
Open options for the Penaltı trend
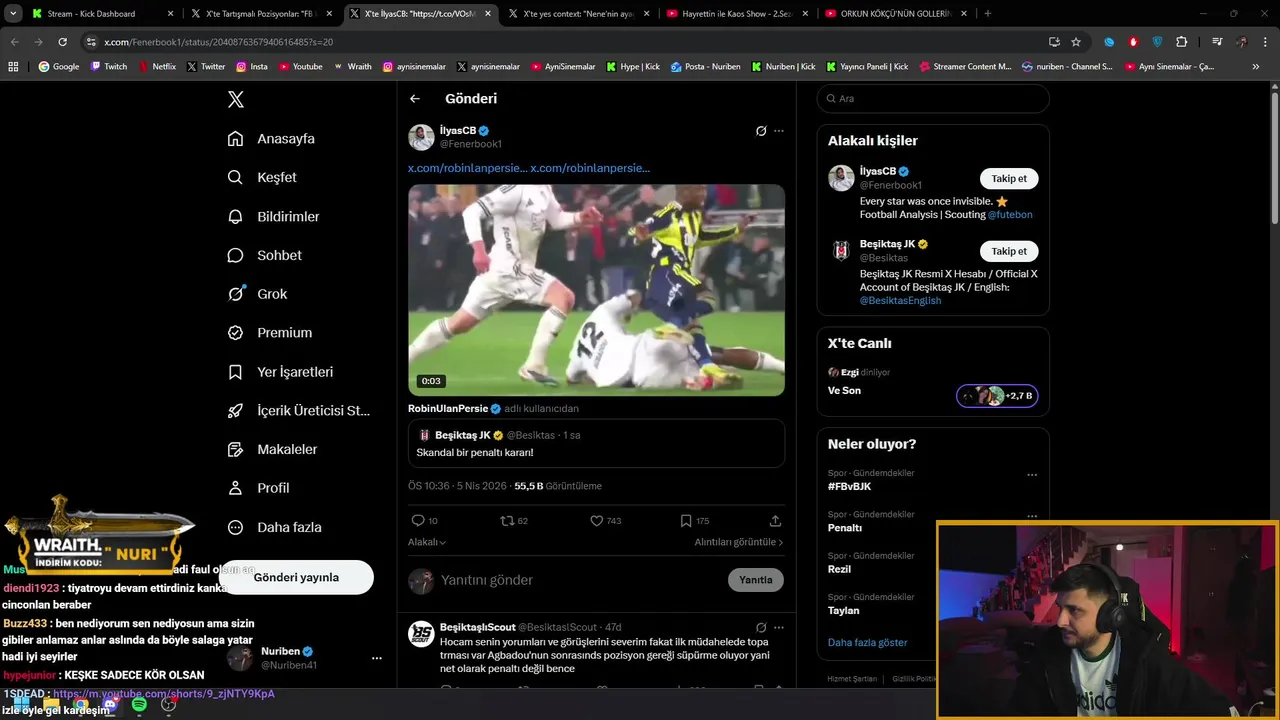click(x=1032, y=516)
